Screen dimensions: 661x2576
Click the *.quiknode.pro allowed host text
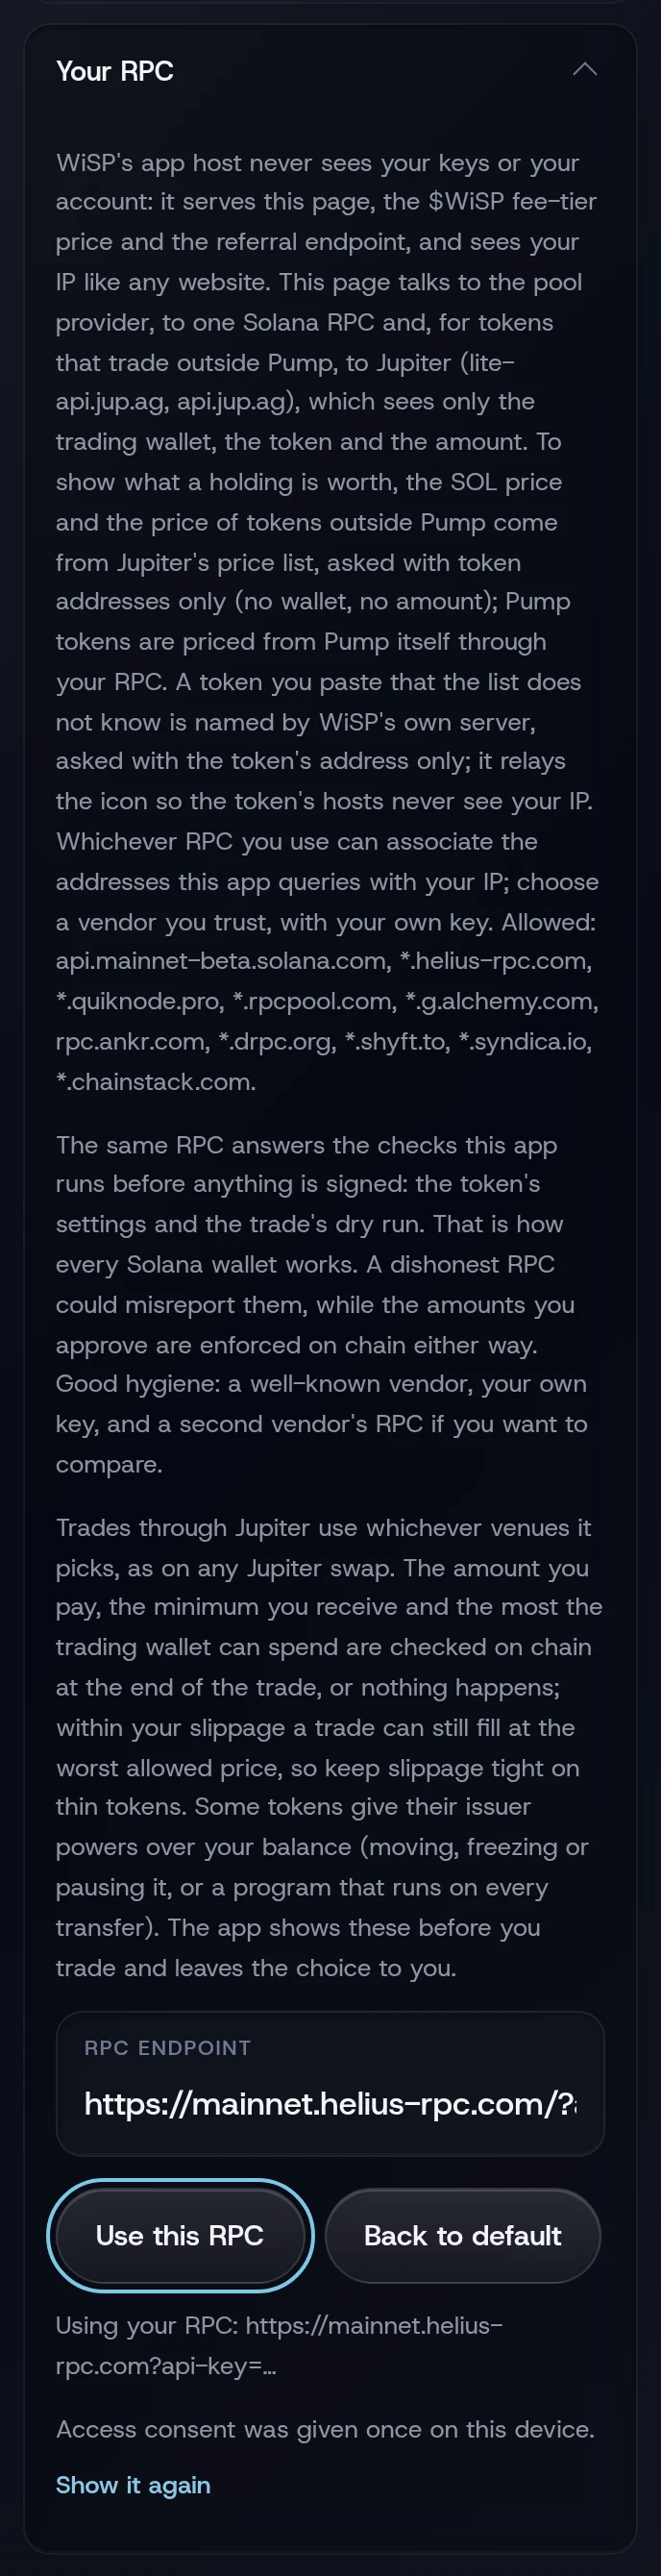pos(140,1001)
